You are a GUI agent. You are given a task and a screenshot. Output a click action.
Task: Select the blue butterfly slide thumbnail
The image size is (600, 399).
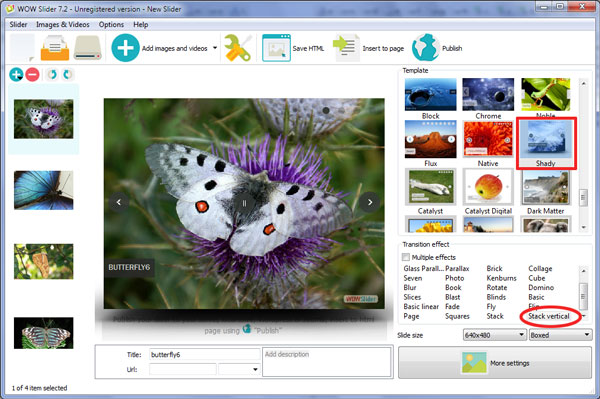click(x=44, y=190)
